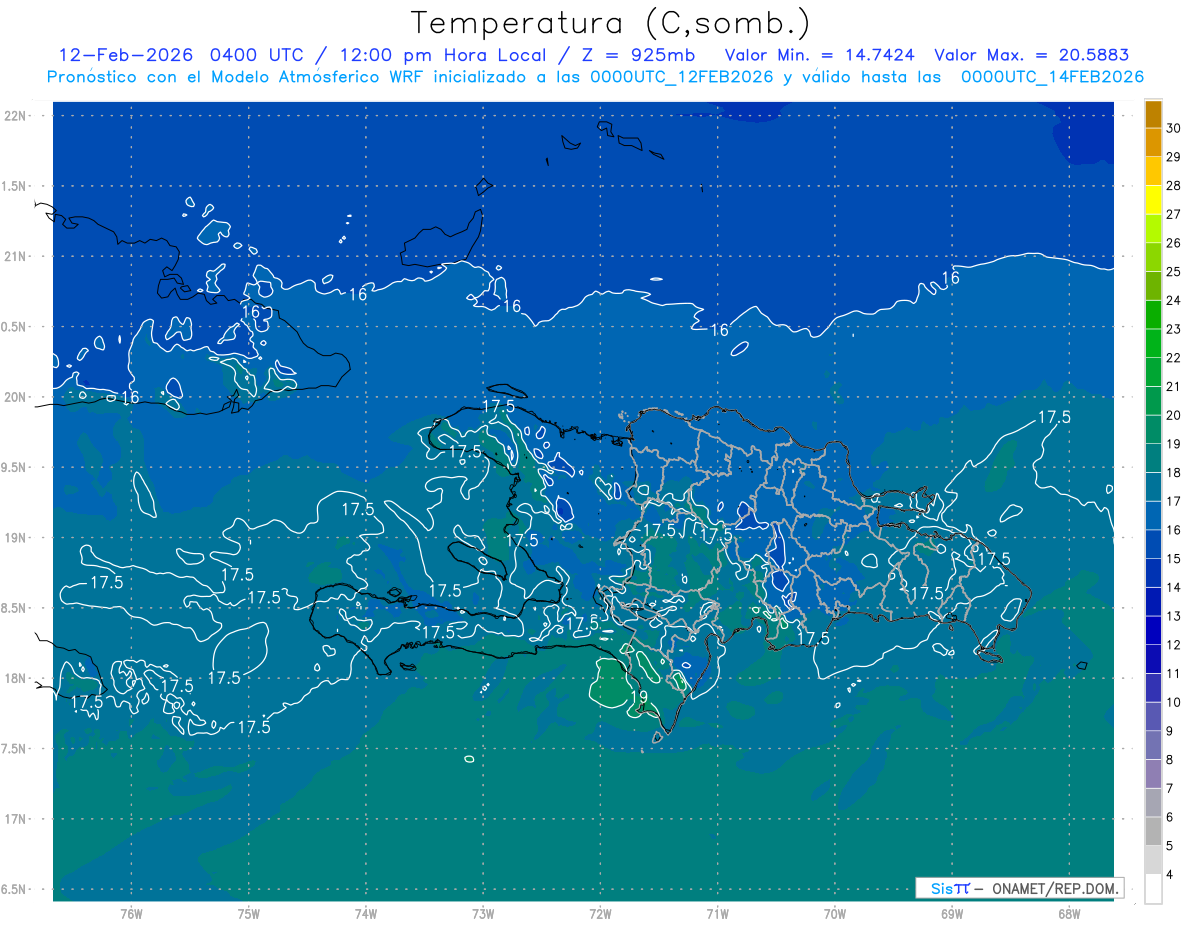Click the '29' color scale label

pyautogui.click(x=1174, y=157)
